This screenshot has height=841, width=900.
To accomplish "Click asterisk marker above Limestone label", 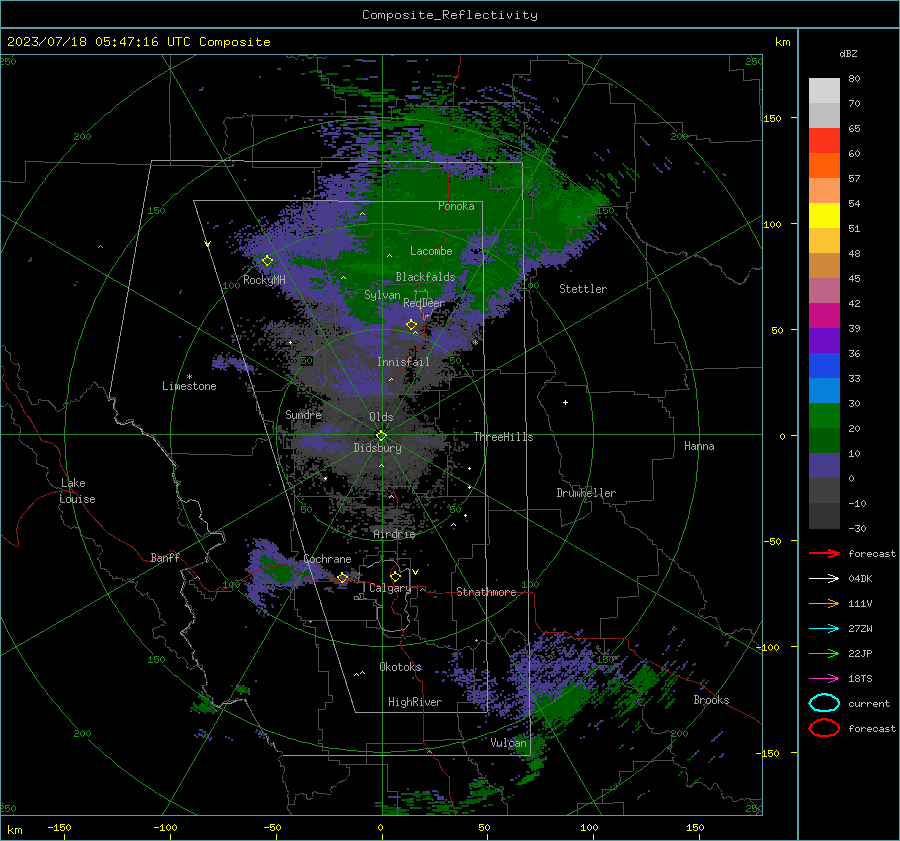I will point(189,377).
